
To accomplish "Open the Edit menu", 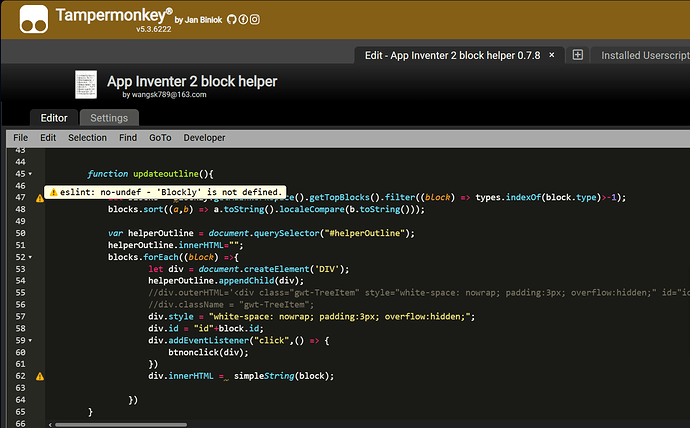I will click(48, 138).
